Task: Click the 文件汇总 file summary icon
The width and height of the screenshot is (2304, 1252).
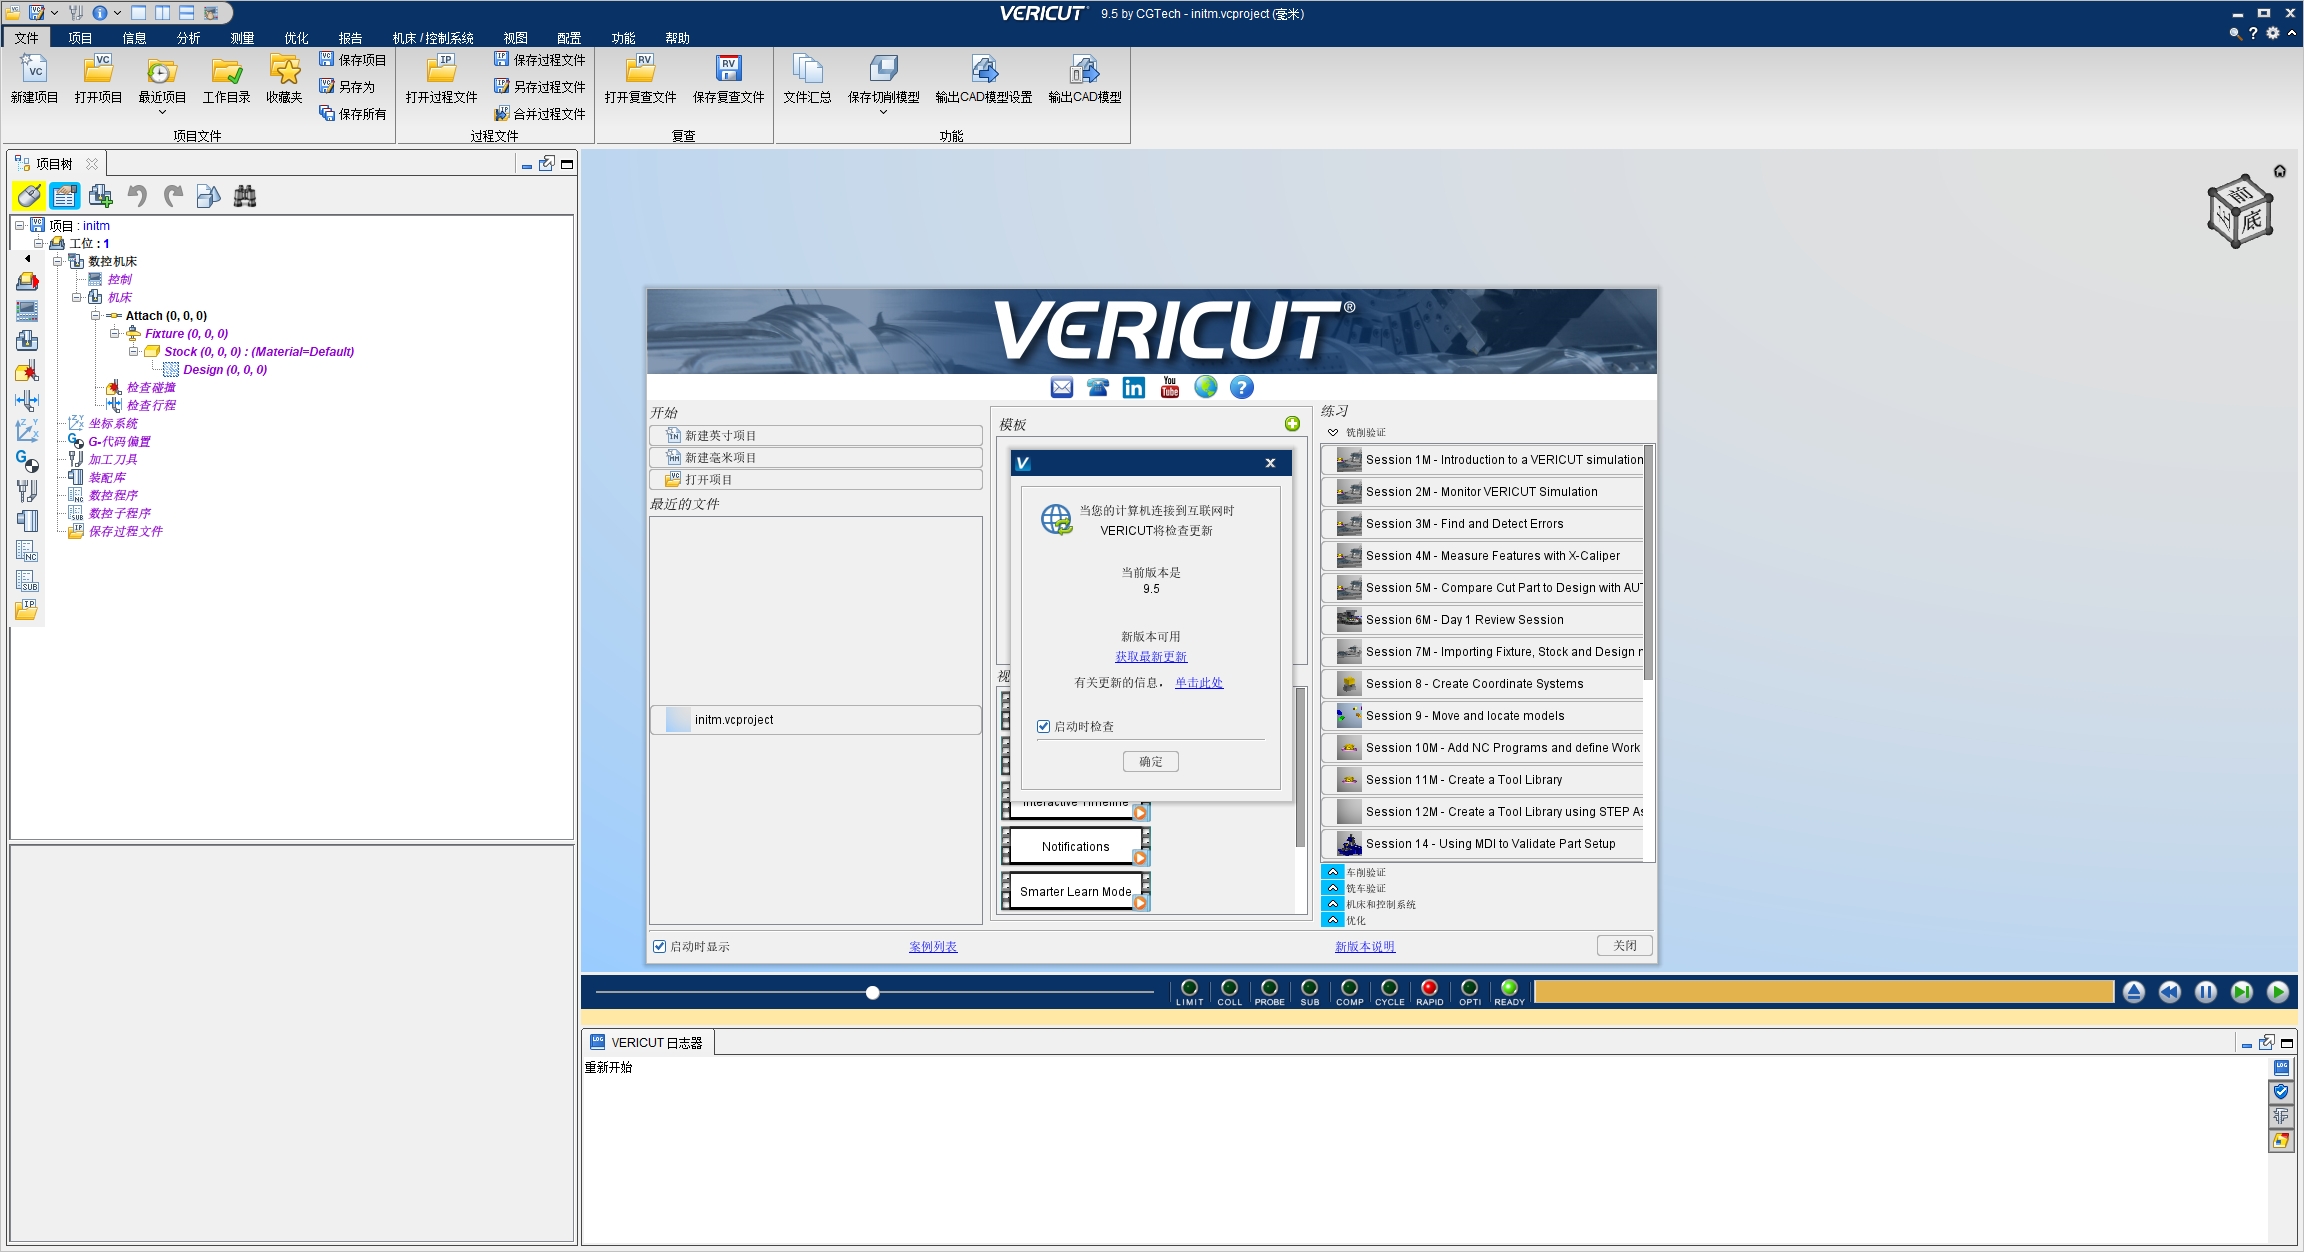Action: click(x=807, y=70)
